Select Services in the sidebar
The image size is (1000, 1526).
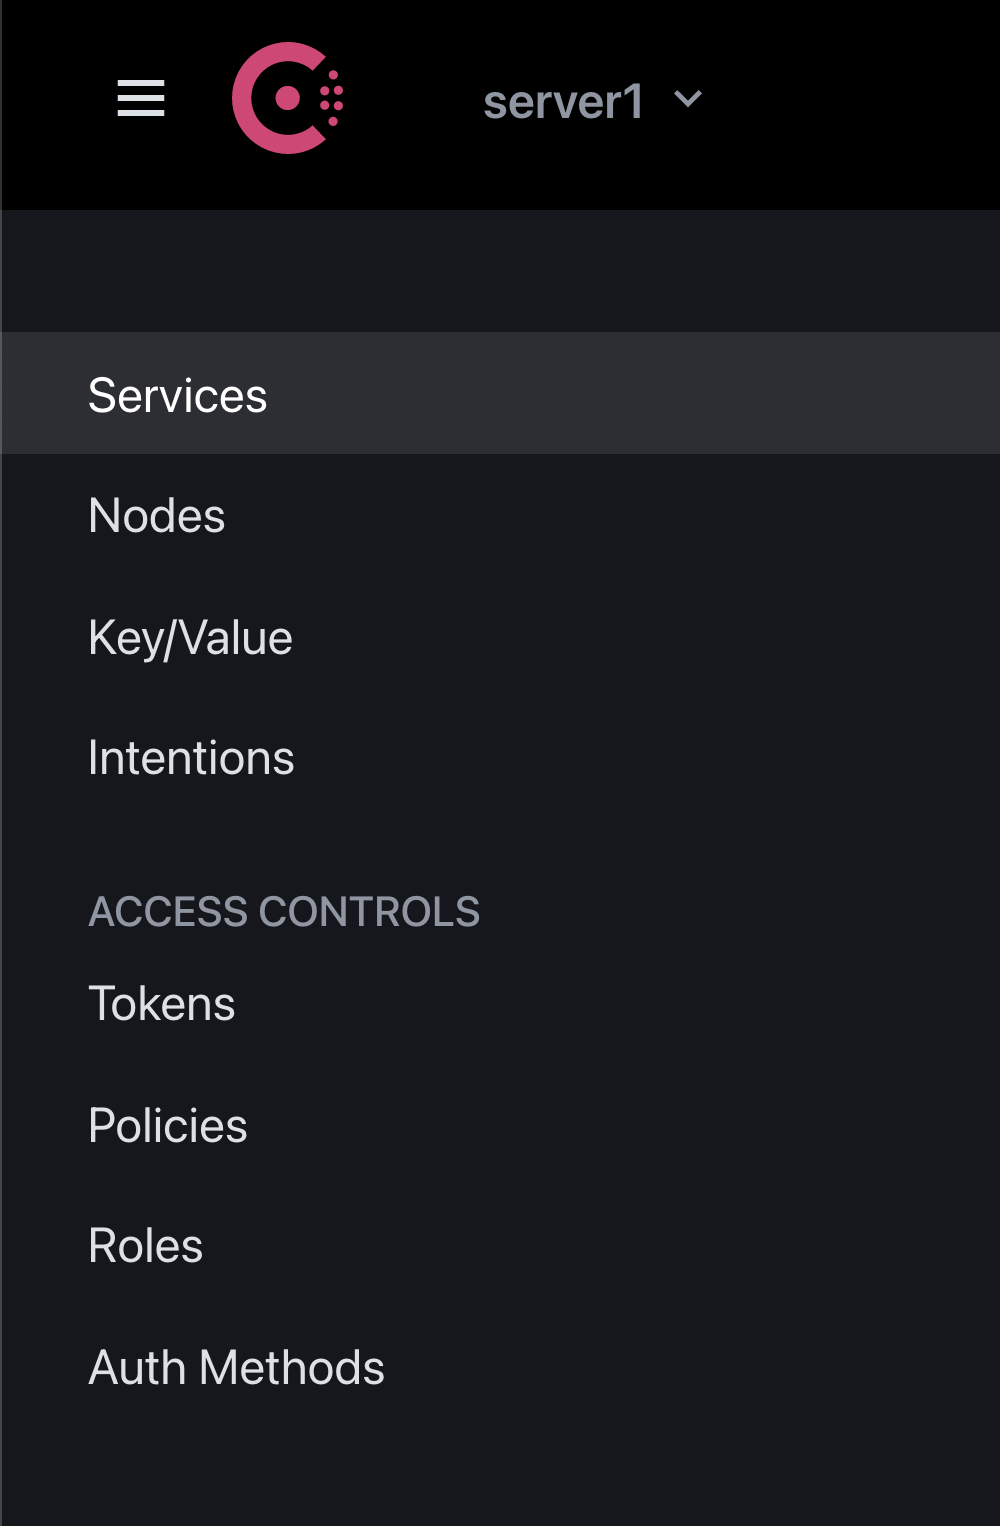click(x=178, y=395)
